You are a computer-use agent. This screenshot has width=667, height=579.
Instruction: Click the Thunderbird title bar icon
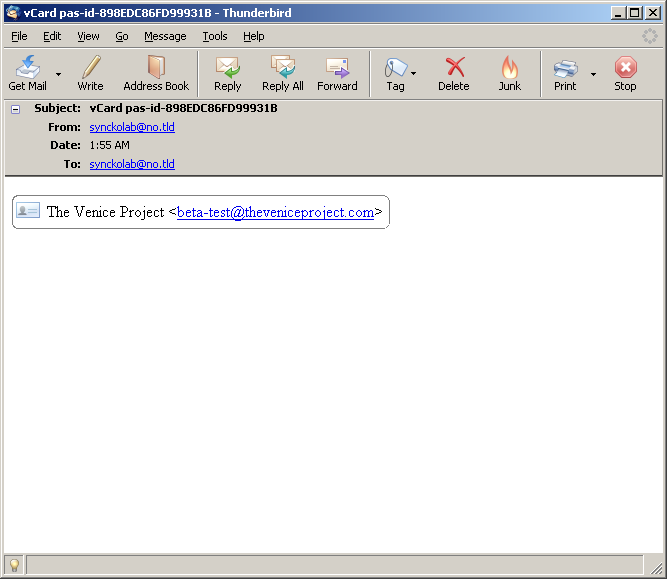[13, 13]
